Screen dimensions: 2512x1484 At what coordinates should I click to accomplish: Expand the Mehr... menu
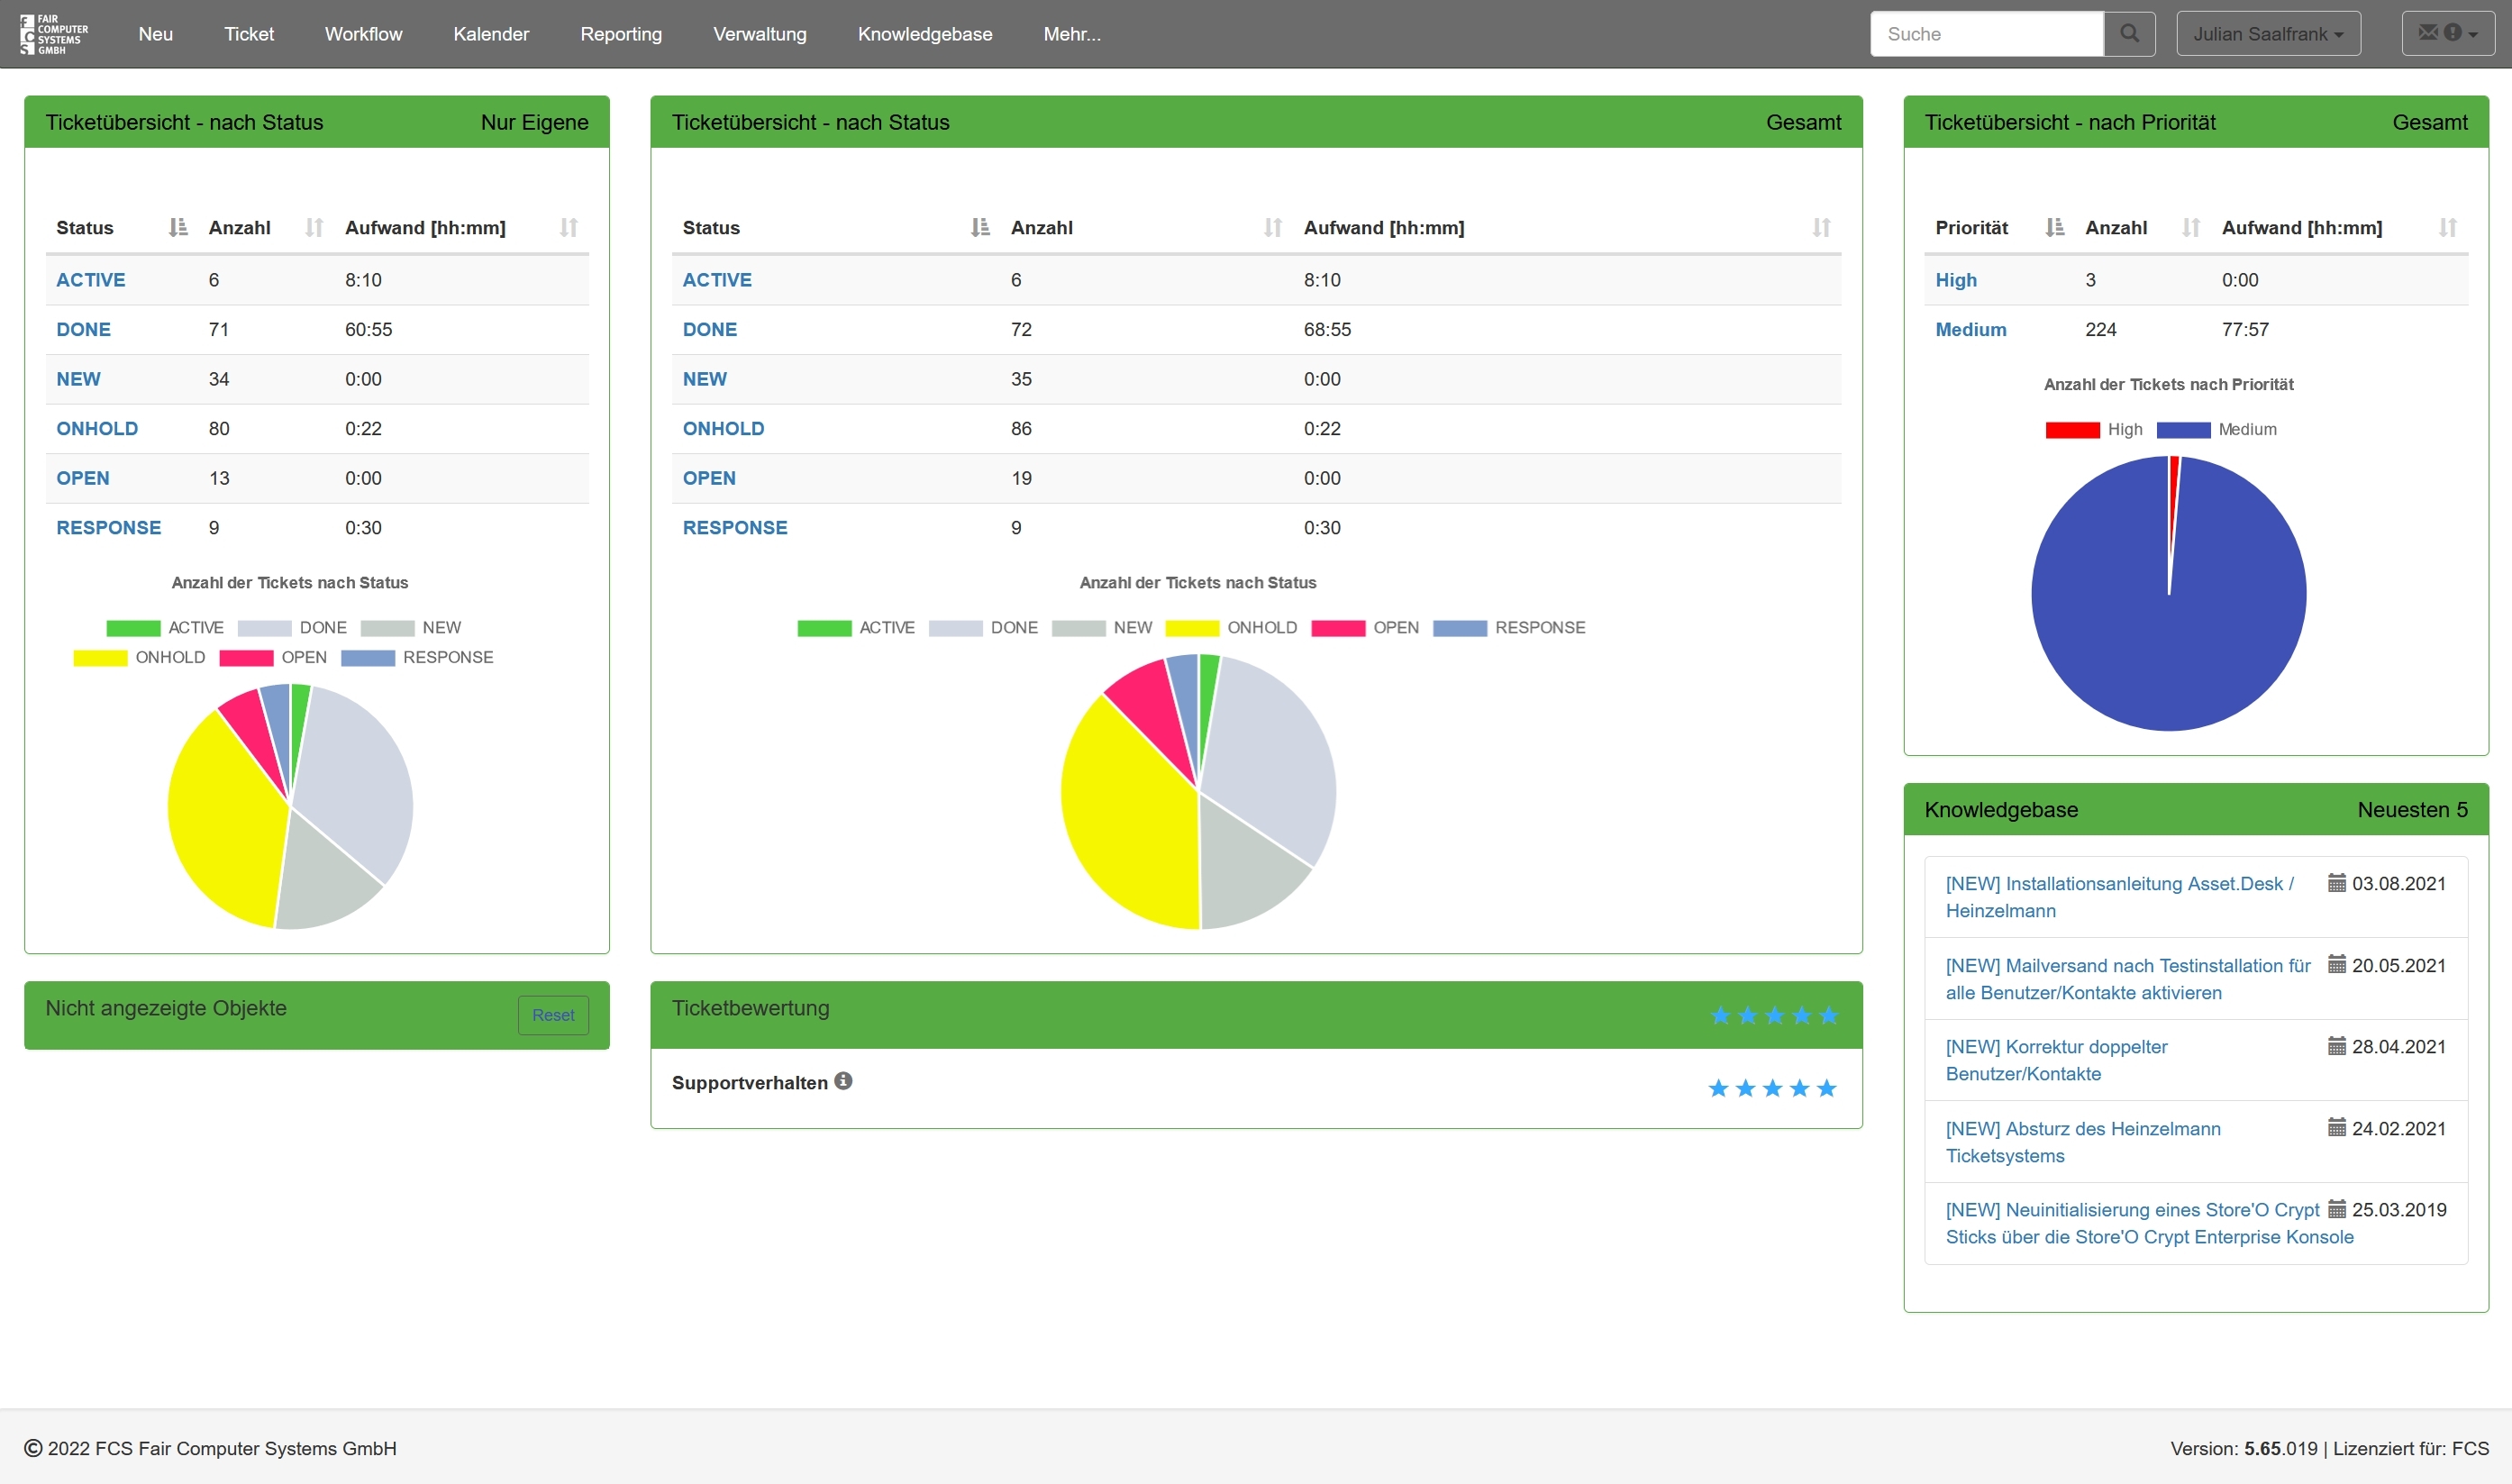1071,34
